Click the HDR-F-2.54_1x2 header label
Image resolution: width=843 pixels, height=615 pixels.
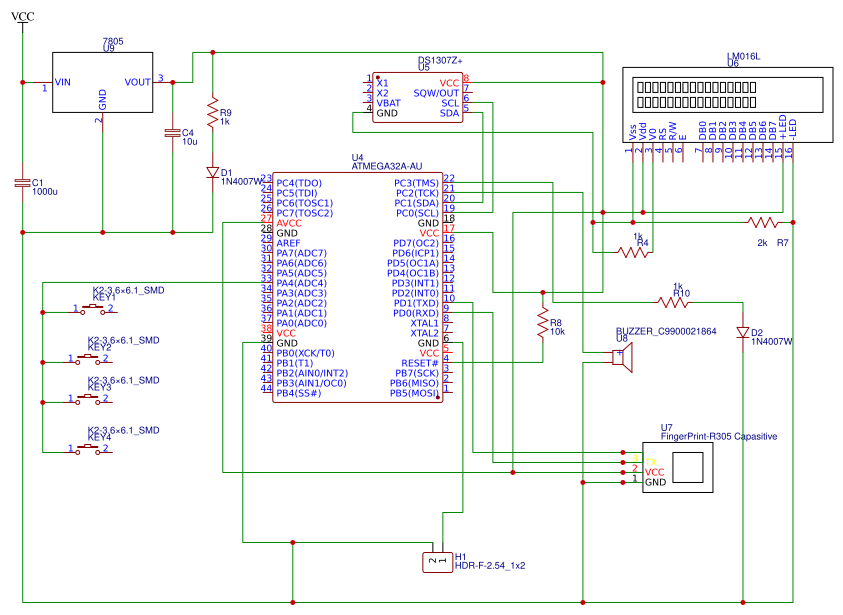tap(490, 566)
